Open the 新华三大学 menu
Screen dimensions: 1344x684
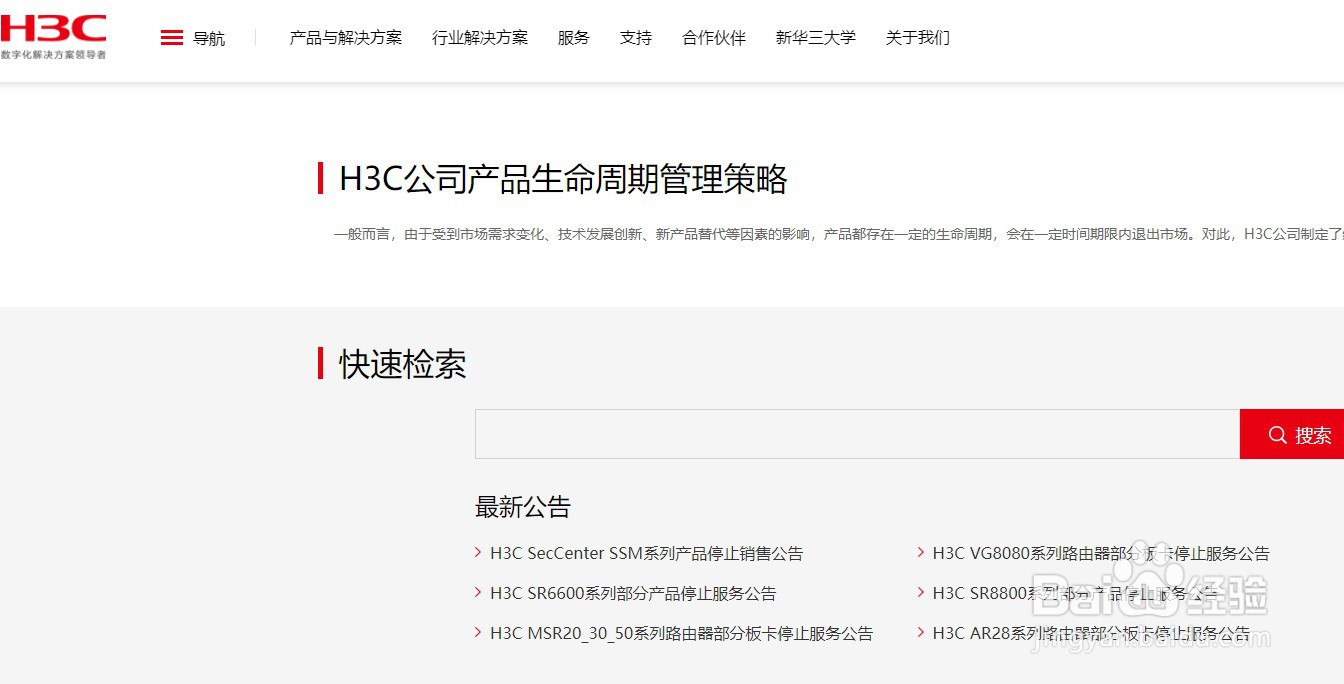click(816, 38)
